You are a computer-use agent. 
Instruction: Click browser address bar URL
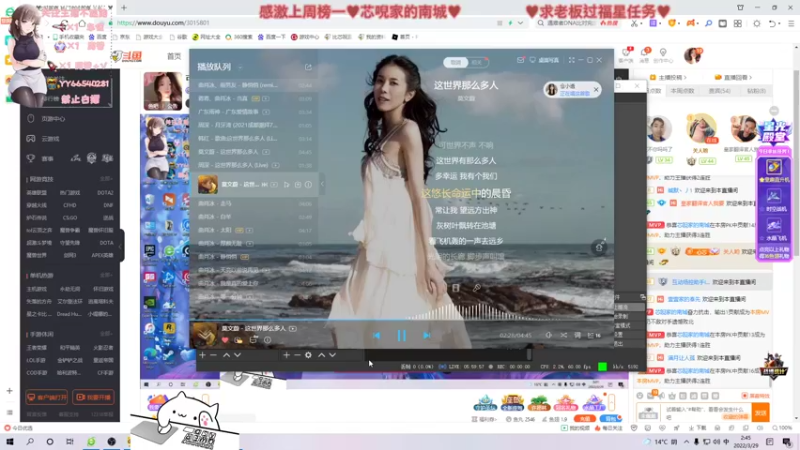163,23
